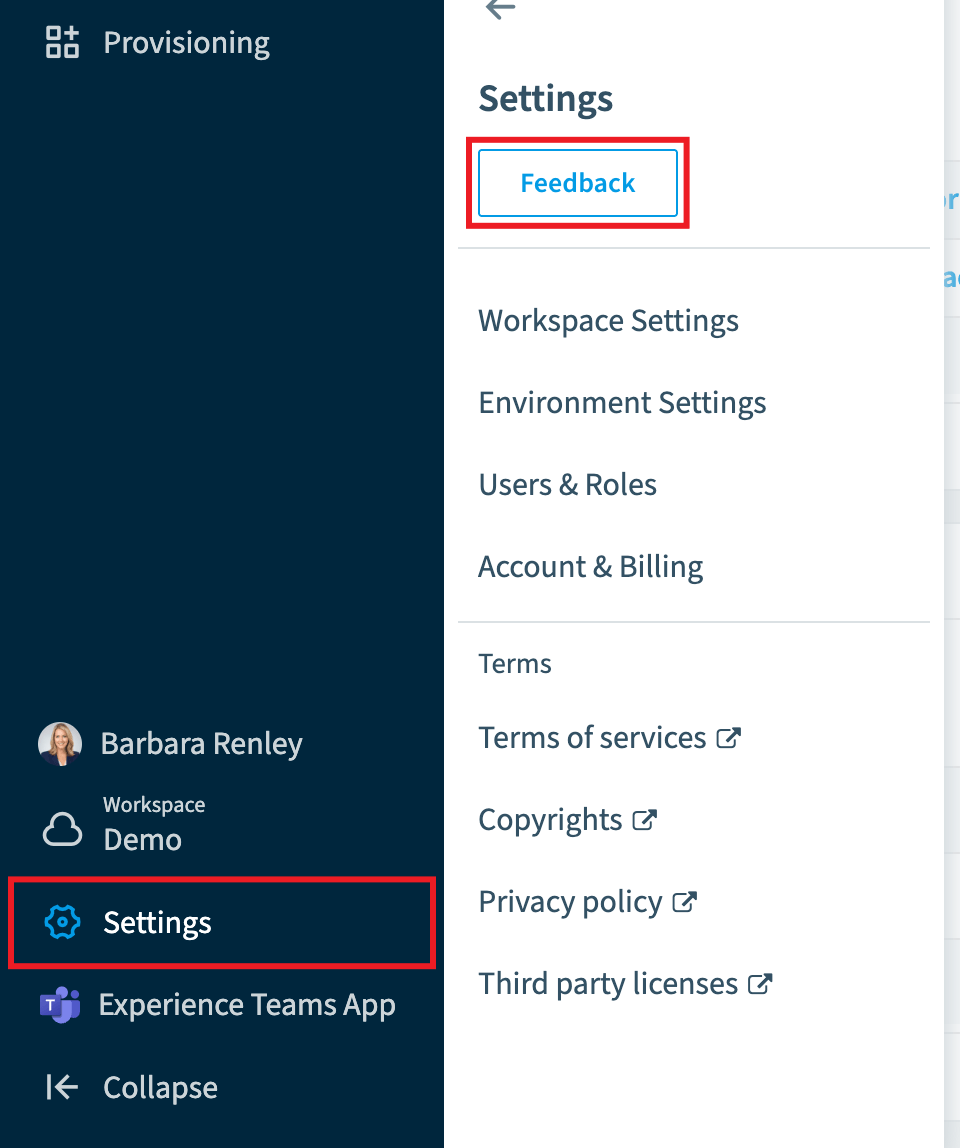The width and height of the screenshot is (960, 1148).
Task: Open the Barbara Renley profile entry
Action: 201,744
